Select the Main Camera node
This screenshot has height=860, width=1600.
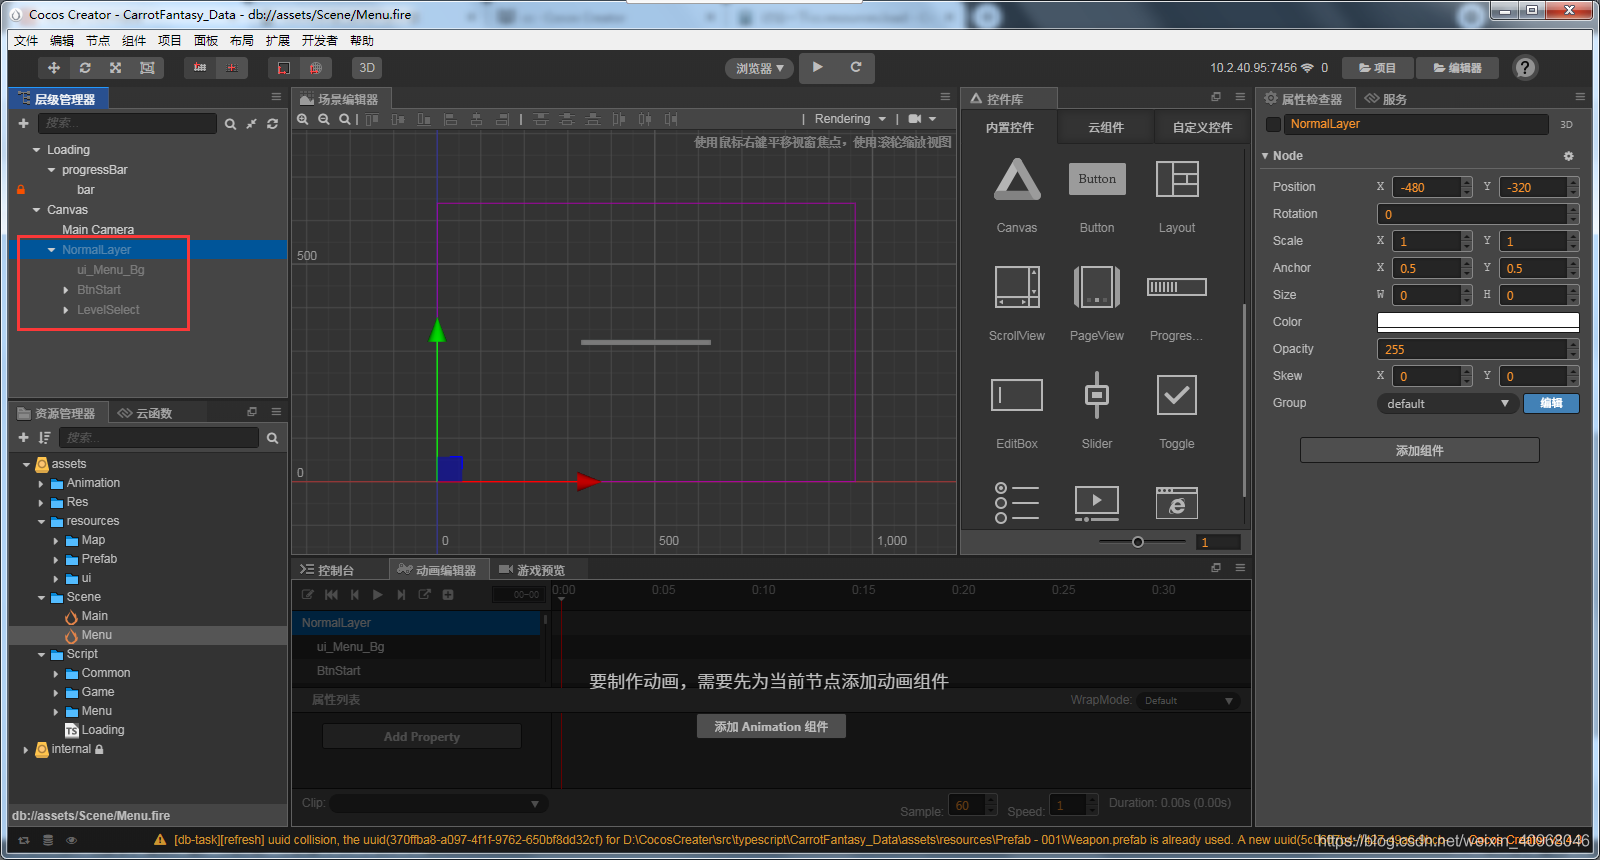(x=98, y=230)
